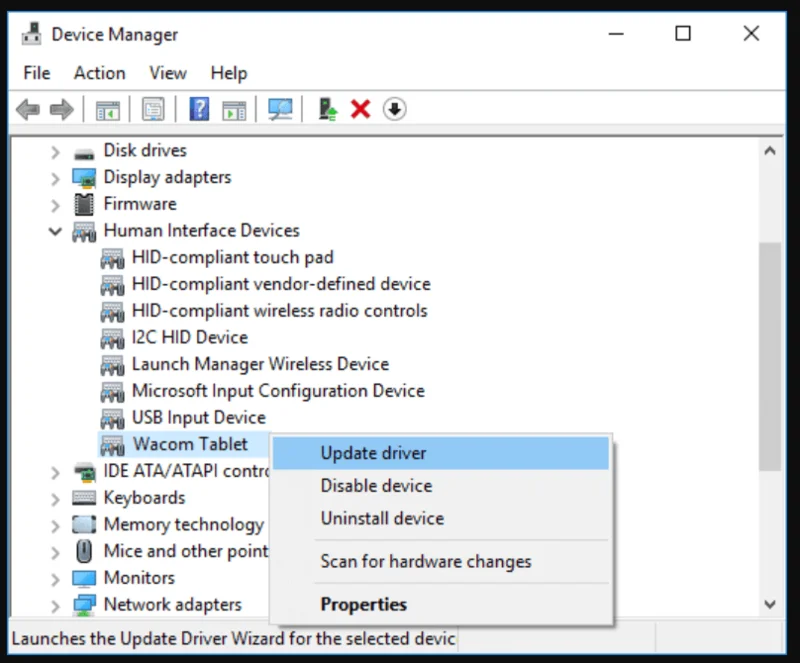Click the USB Input Device icon
The image size is (800, 663).
pyautogui.click(x=112, y=419)
